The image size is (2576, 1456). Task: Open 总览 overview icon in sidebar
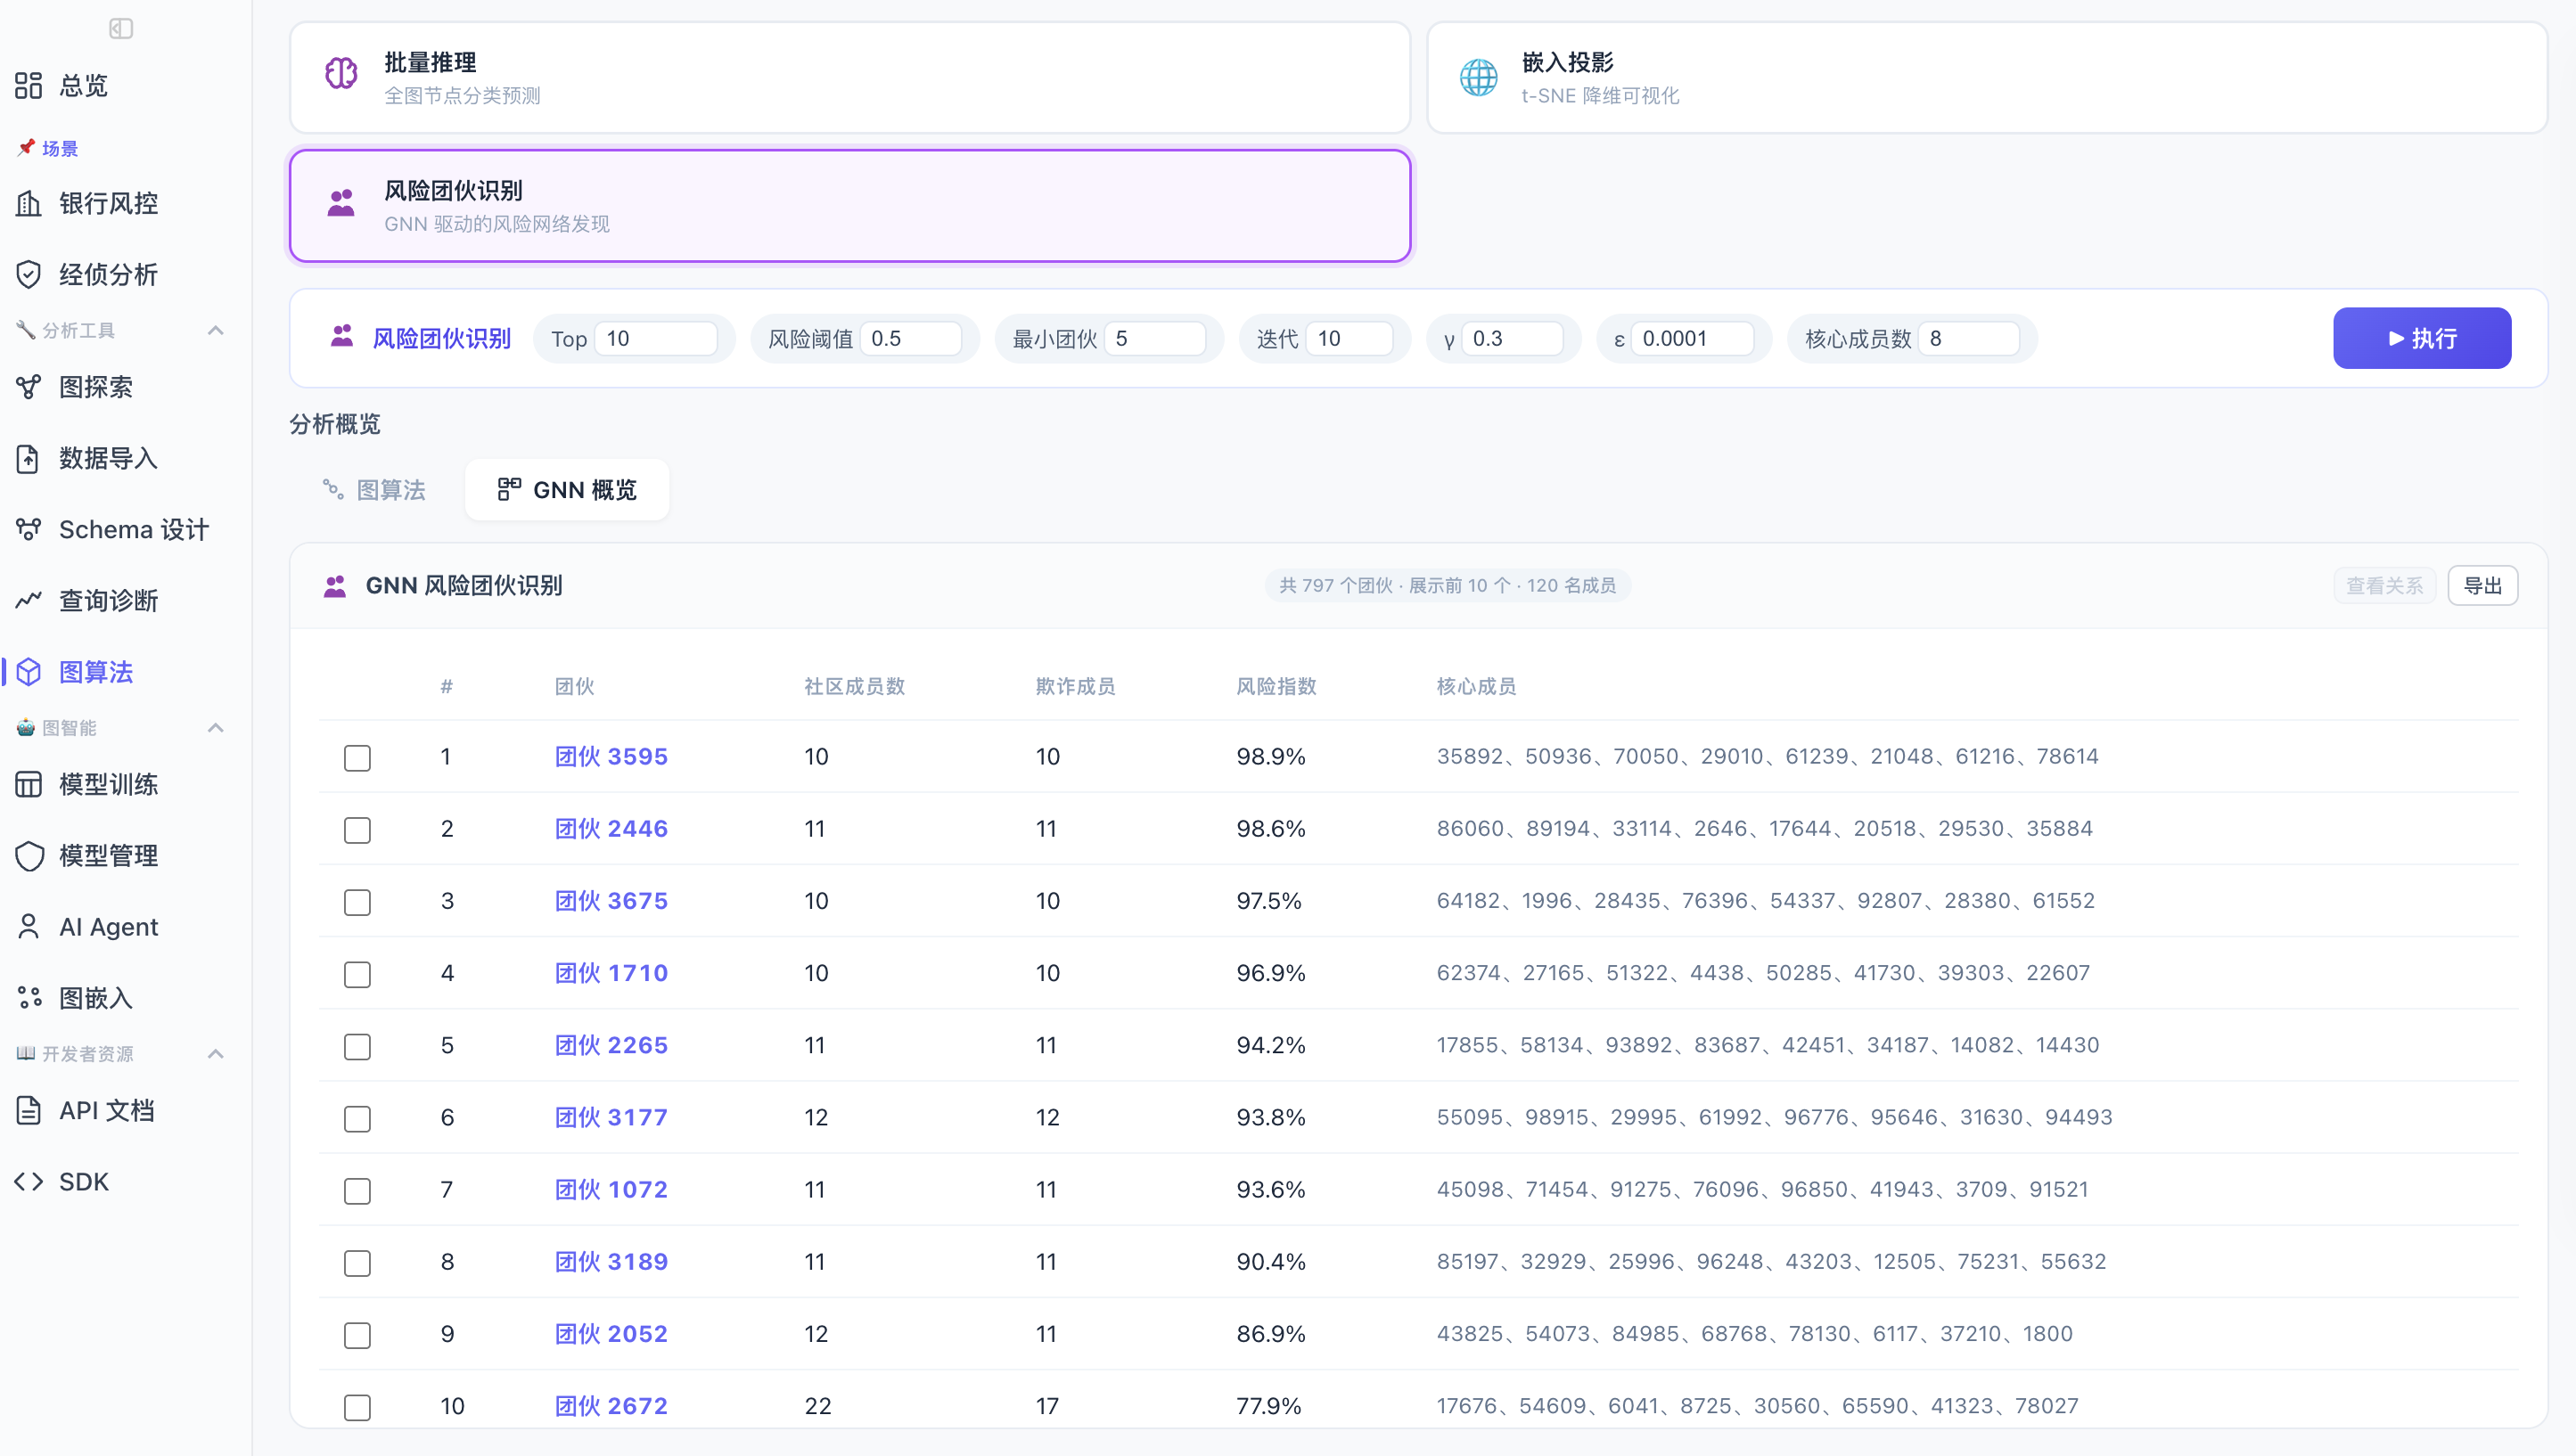tap(28, 85)
